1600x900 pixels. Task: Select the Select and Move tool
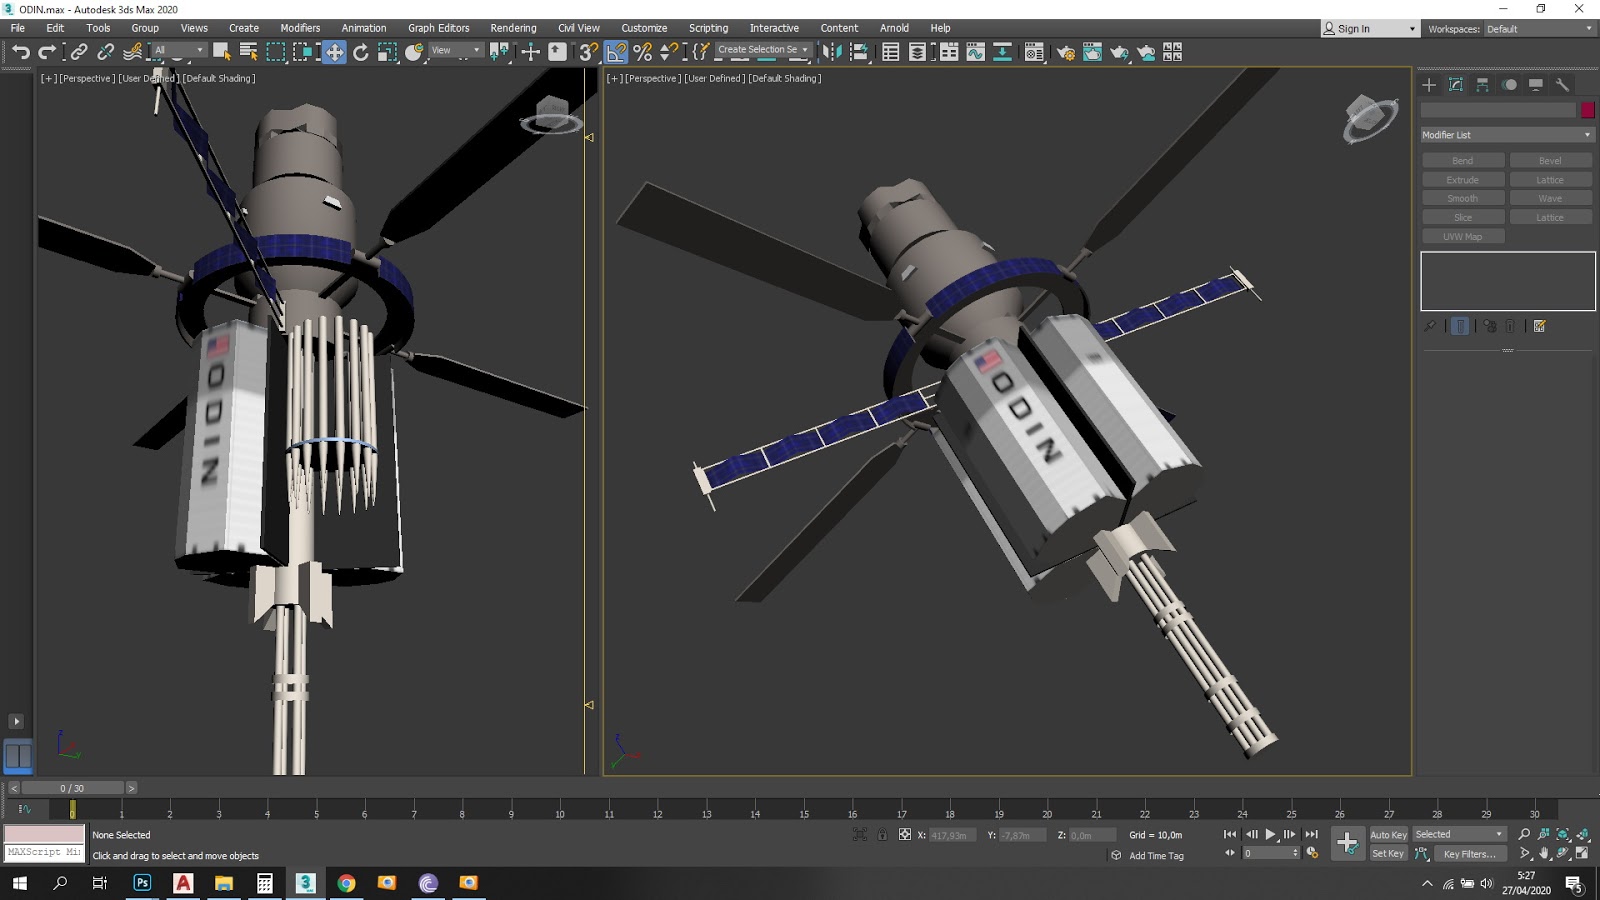pos(335,51)
